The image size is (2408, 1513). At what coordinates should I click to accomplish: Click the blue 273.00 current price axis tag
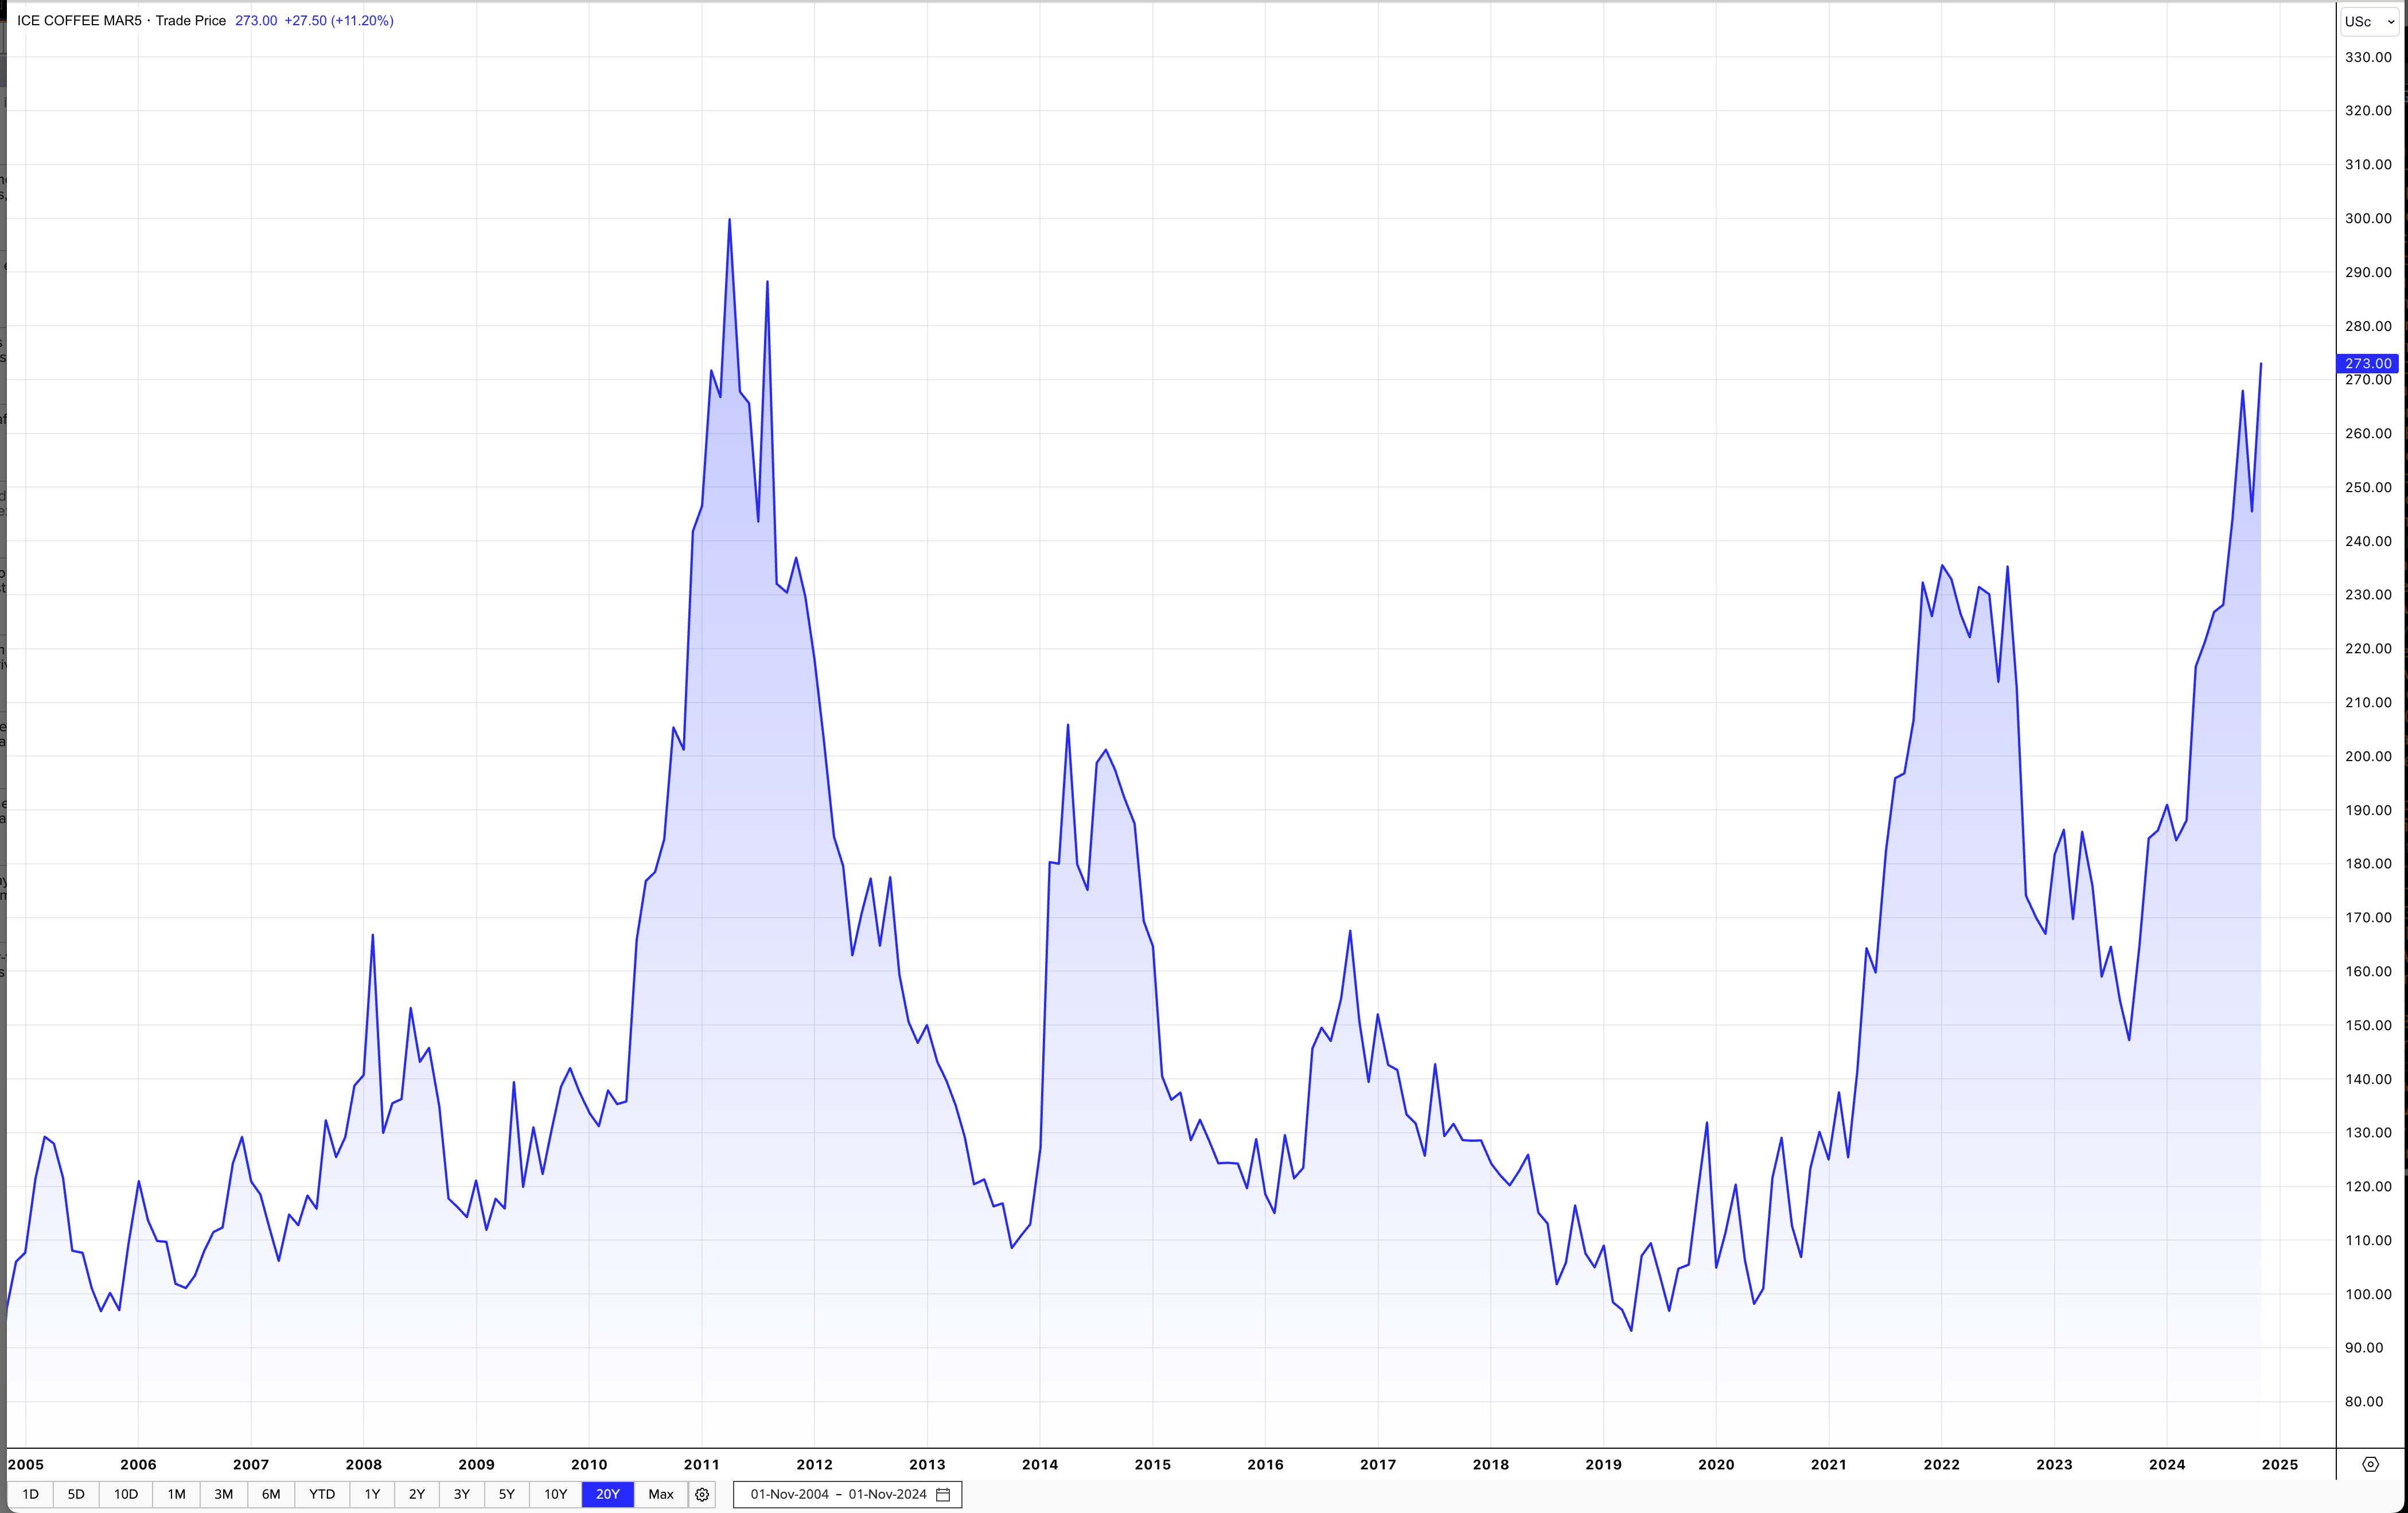tap(2367, 364)
